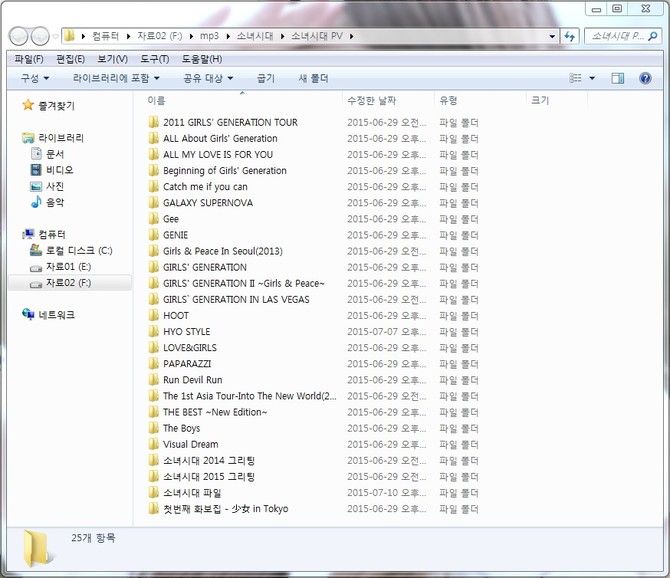This screenshot has width=670, height=578.
Task: Select the Visual Dream folder icon
Action: (153, 444)
